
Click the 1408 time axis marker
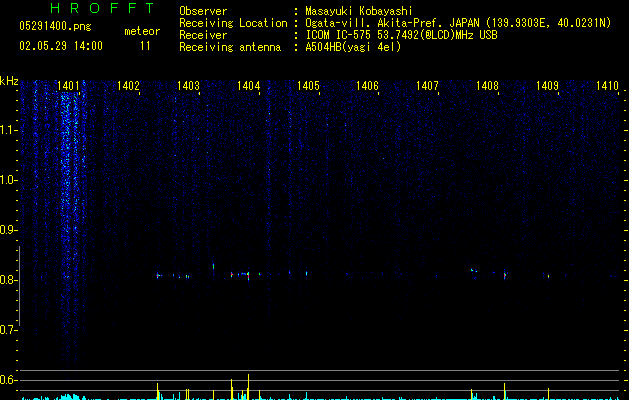click(487, 86)
